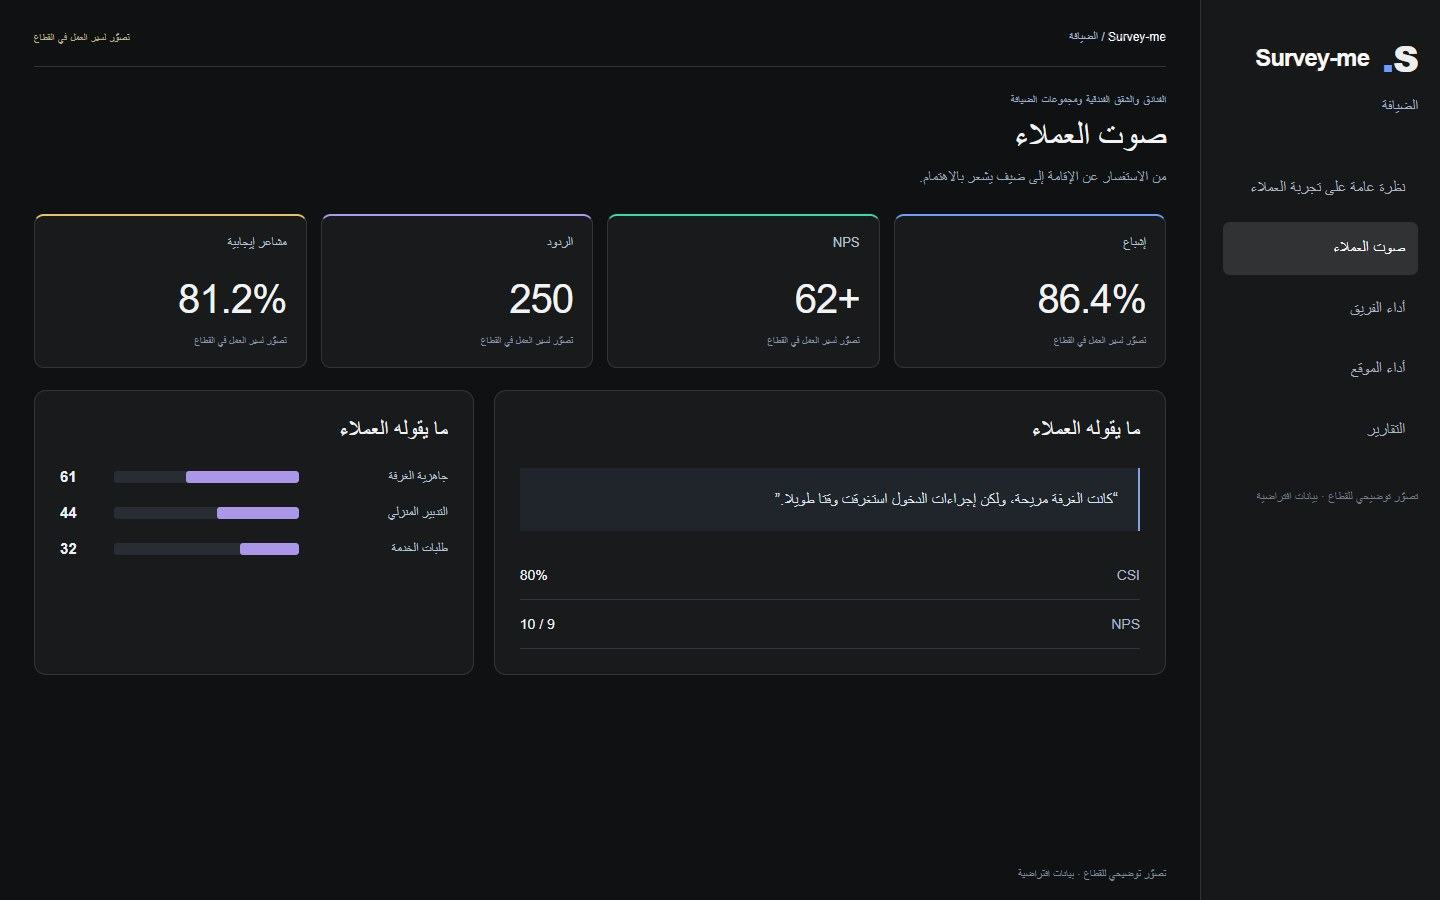This screenshot has width=1440, height=900.
Task: Click الضيافة in the top breadcrumb
Action: [x=1083, y=36]
